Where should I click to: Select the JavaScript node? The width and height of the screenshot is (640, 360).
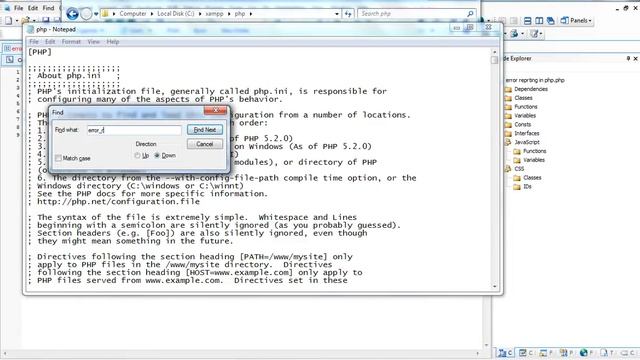(527, 142)
